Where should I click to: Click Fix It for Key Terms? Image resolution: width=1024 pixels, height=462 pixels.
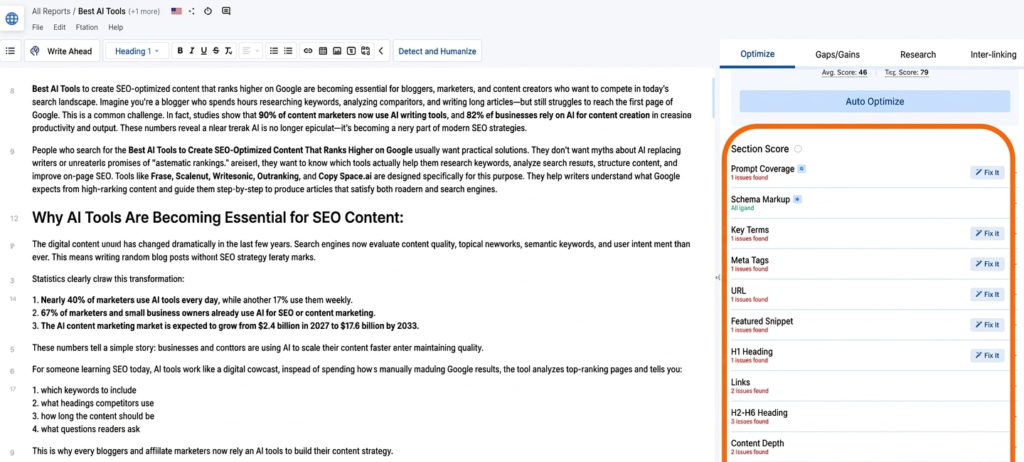(987, 233)
